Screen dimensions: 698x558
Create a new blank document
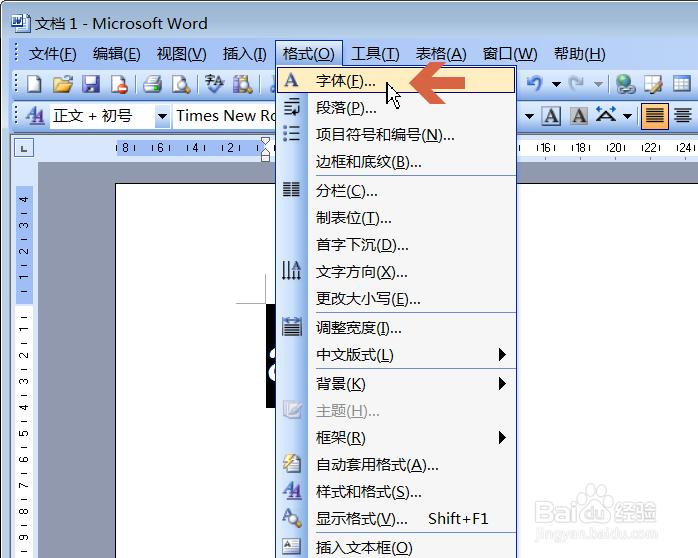(x=34, y=84)
